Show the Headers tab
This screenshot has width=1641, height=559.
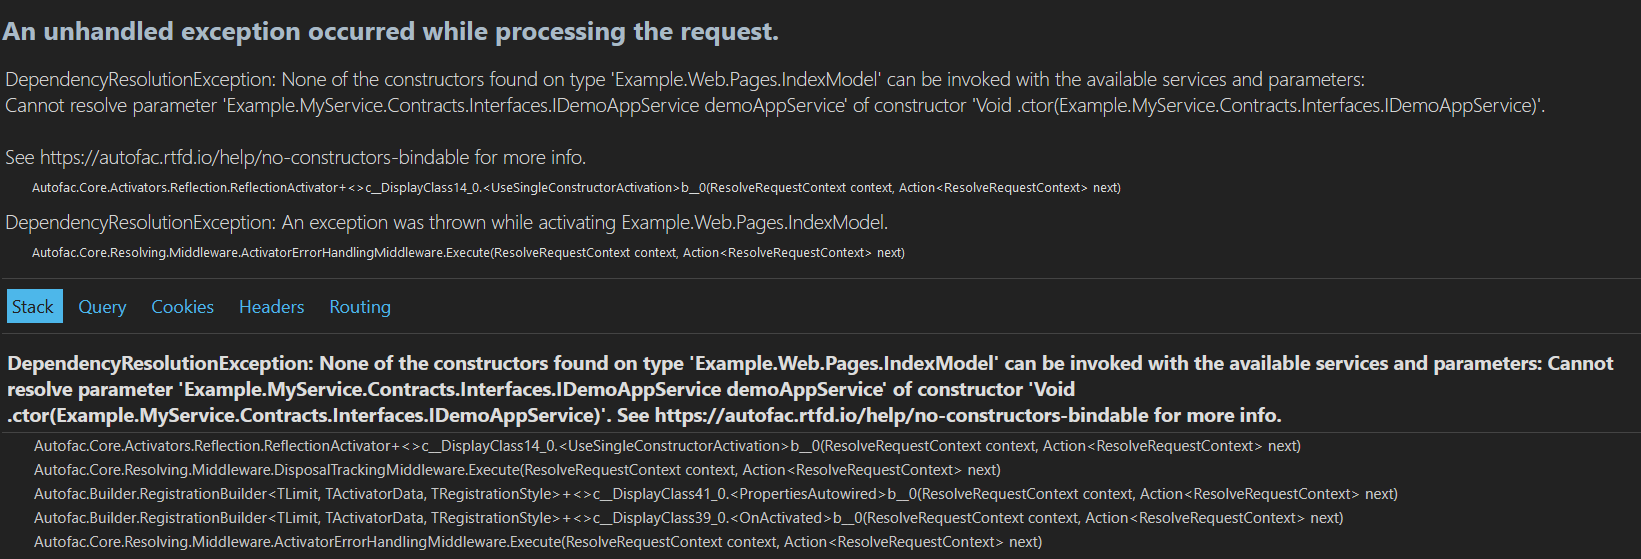[271, 307]
